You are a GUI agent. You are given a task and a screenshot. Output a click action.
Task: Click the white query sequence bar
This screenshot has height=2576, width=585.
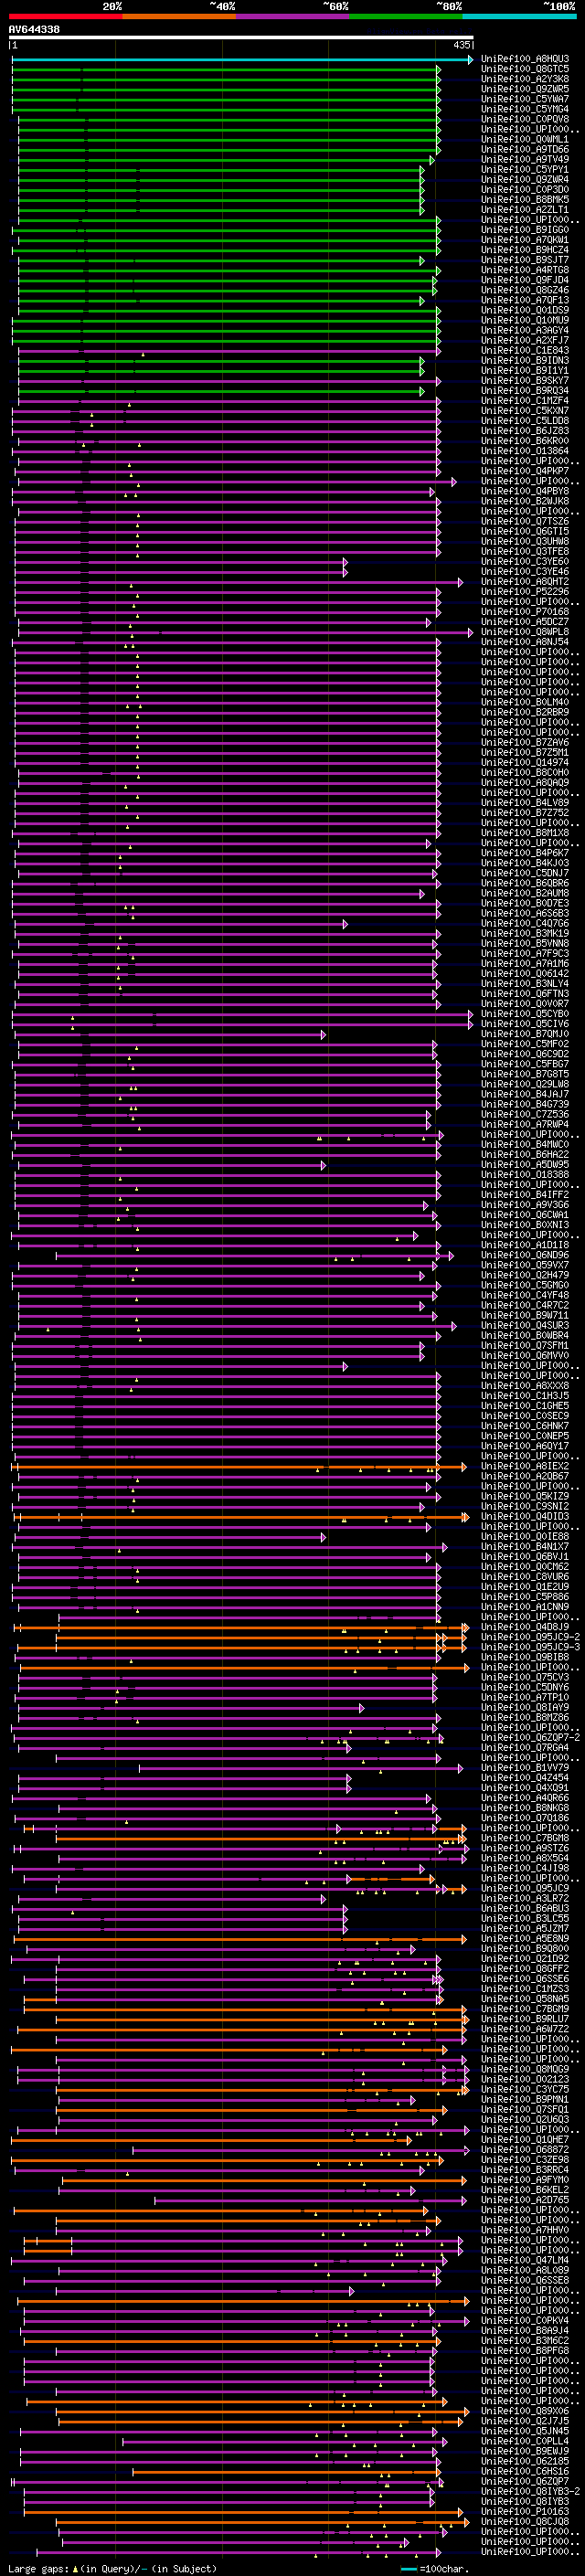[240, 38]
